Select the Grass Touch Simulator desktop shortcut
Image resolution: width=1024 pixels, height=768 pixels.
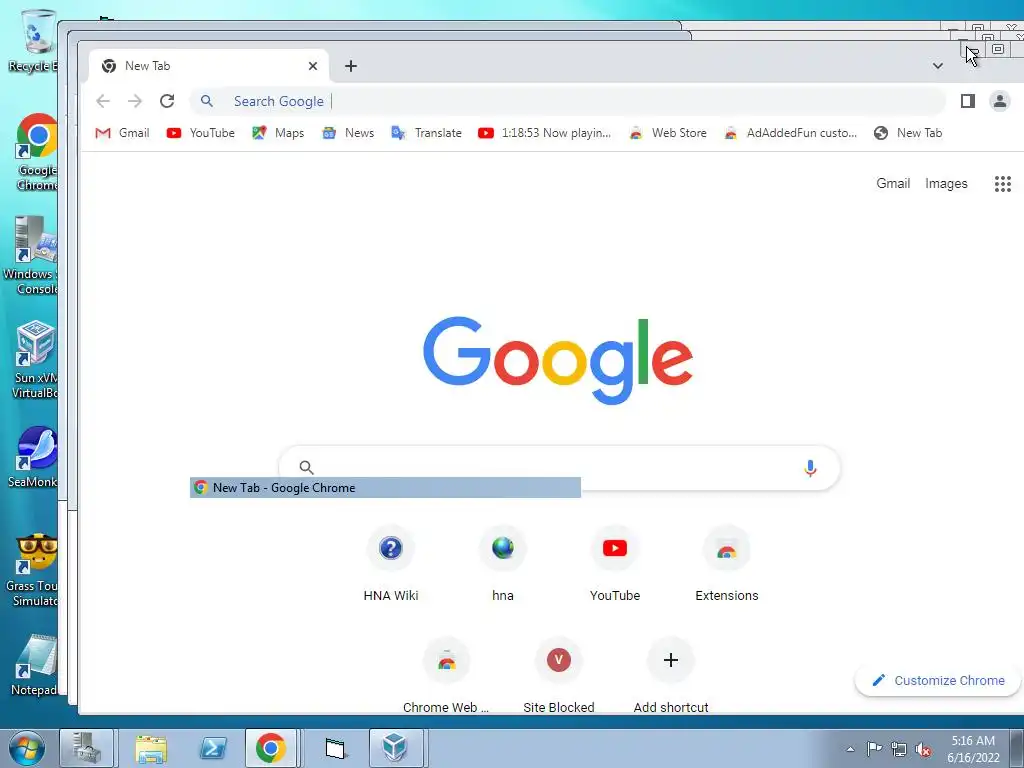tap(31, 570)
